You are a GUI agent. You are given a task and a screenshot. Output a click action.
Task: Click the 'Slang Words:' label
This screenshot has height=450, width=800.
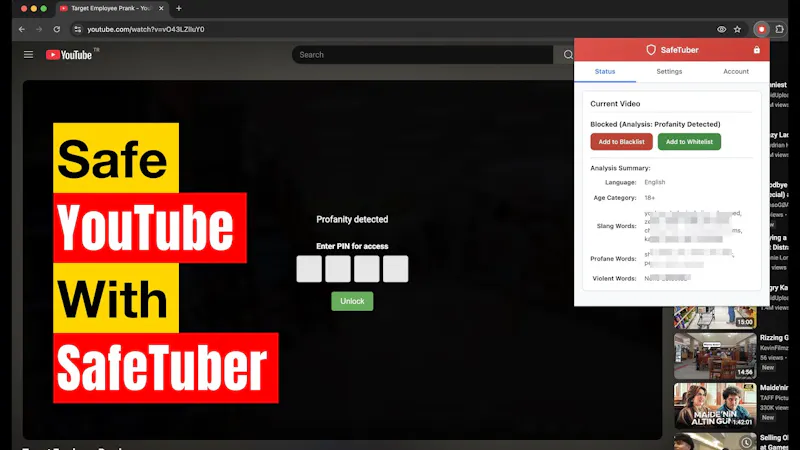[x=616, y=226]
